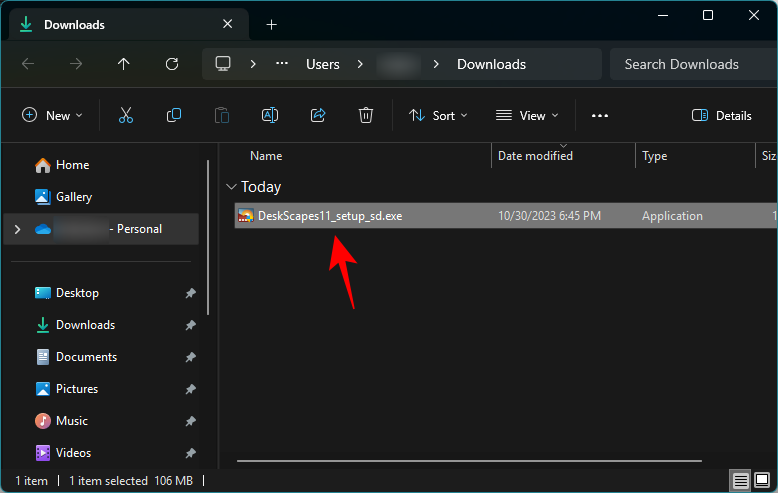Click chevron before Downloads breadcrumb
This screenshot has height=493, width=778.
click(x=436, y=64)
